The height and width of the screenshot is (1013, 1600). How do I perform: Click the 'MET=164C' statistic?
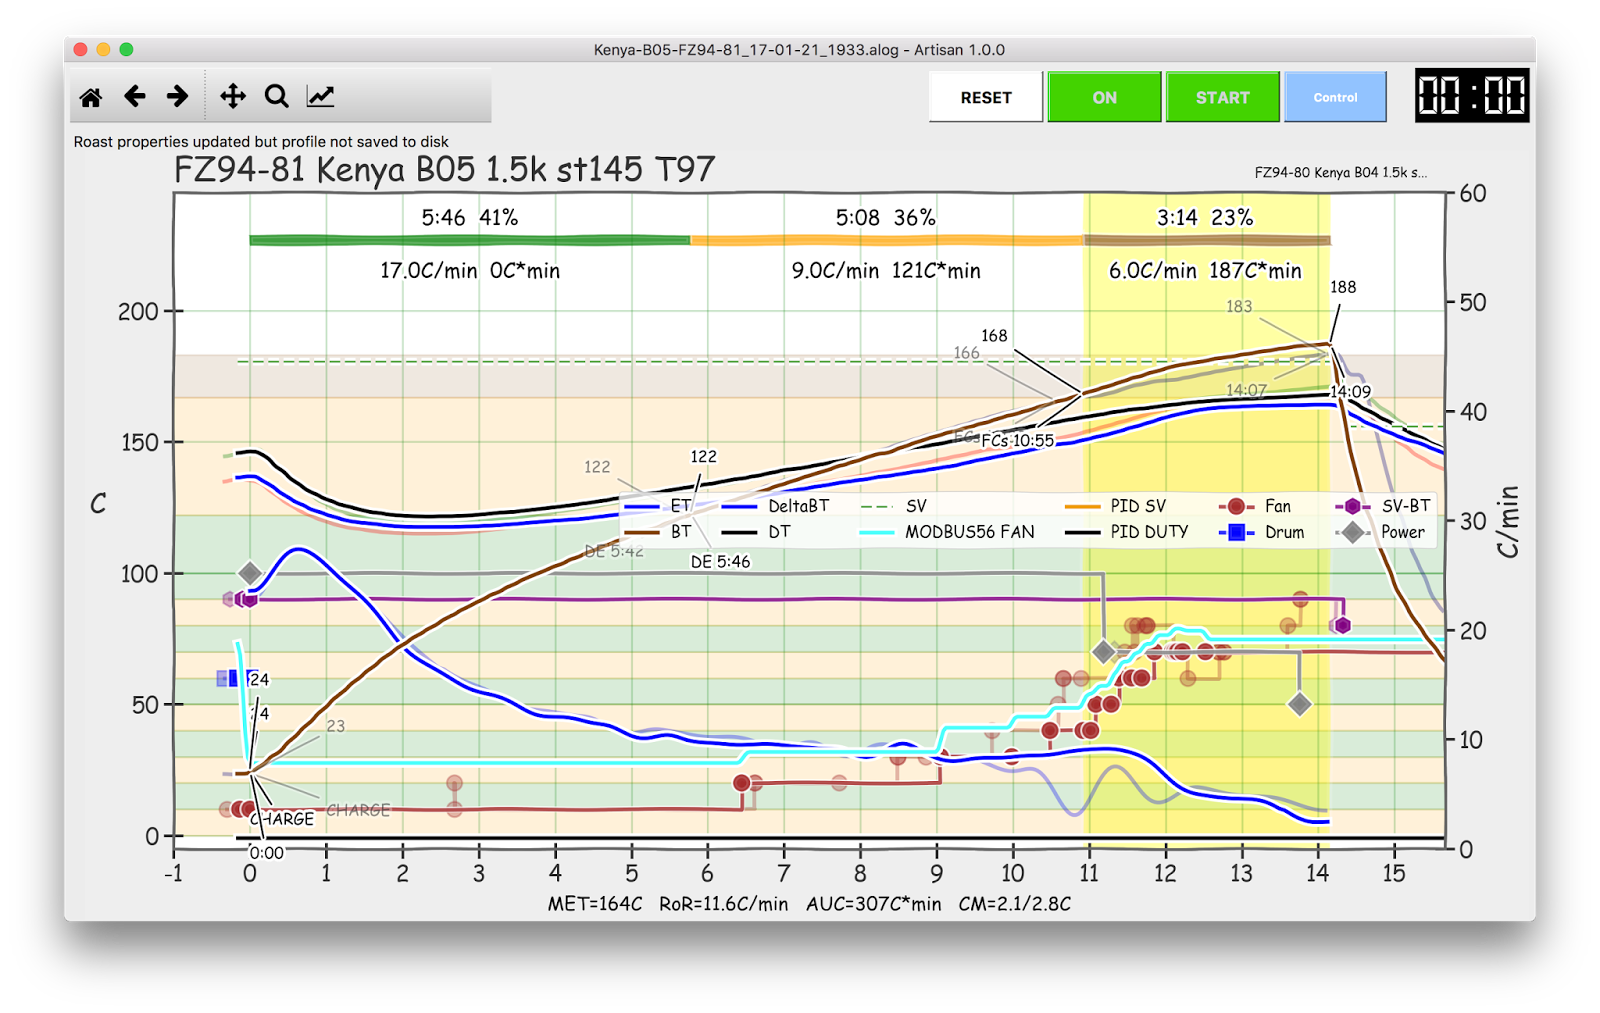coord(595,904)
